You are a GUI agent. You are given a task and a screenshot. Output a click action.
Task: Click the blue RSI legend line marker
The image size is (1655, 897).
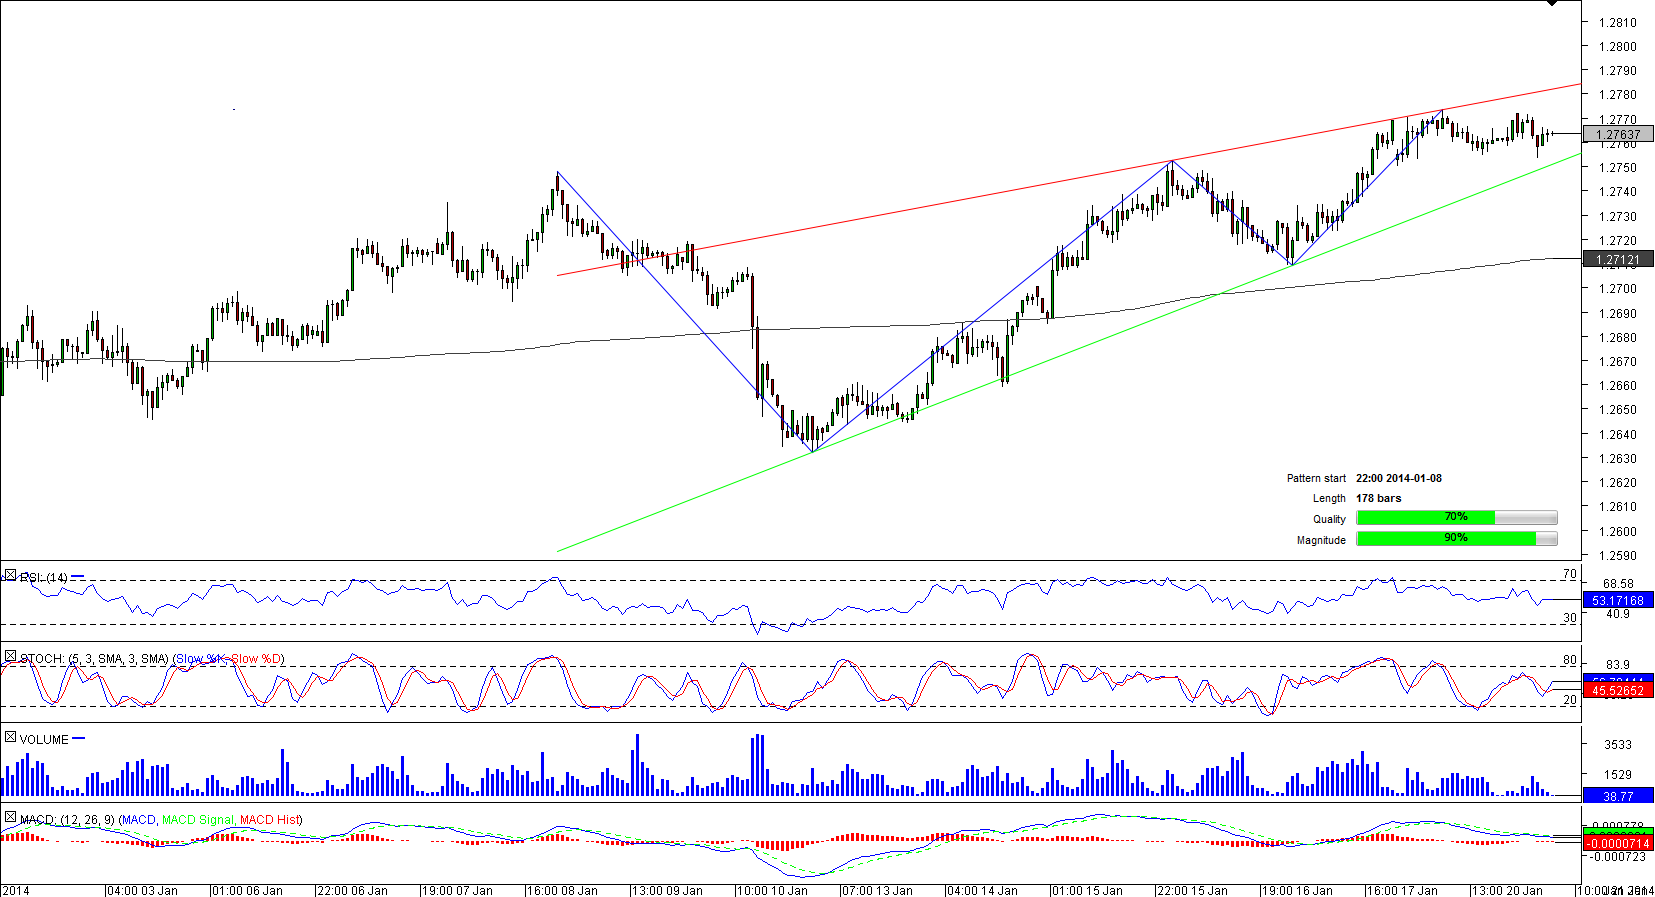78,577
